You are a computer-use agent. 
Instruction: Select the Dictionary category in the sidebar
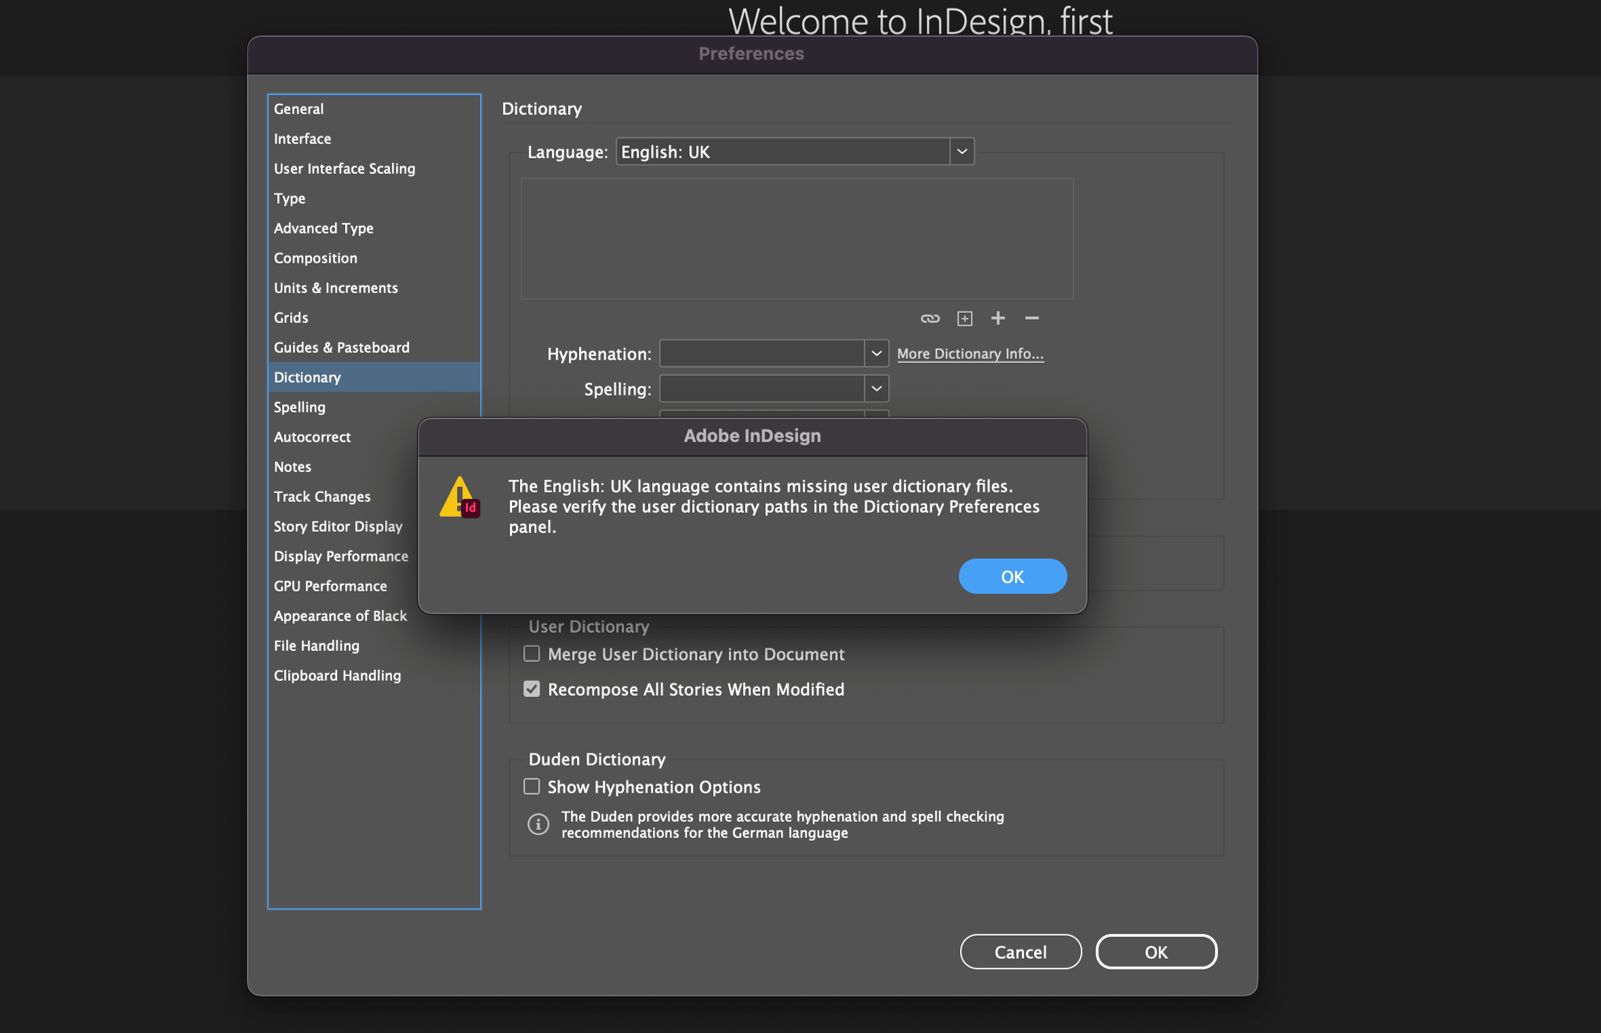374,377
